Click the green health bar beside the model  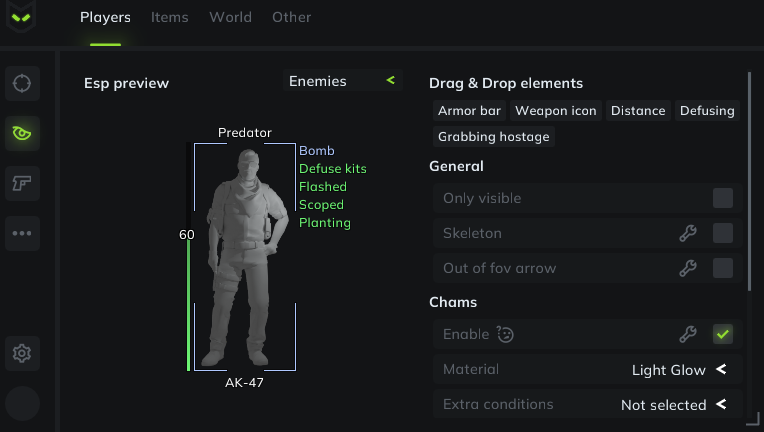pos(188,306)
